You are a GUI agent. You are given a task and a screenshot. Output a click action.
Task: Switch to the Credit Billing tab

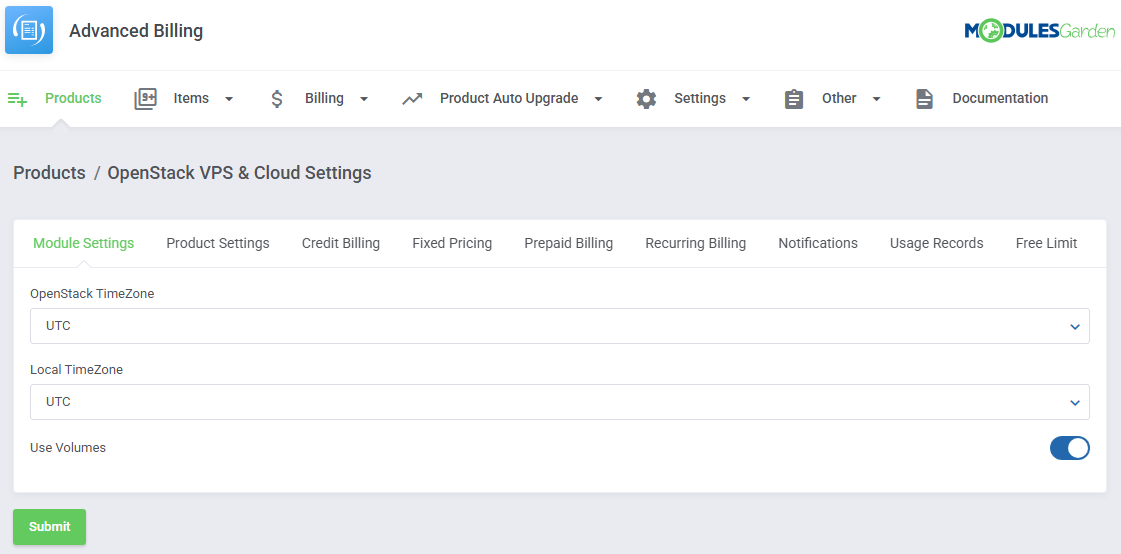[341, 243]
